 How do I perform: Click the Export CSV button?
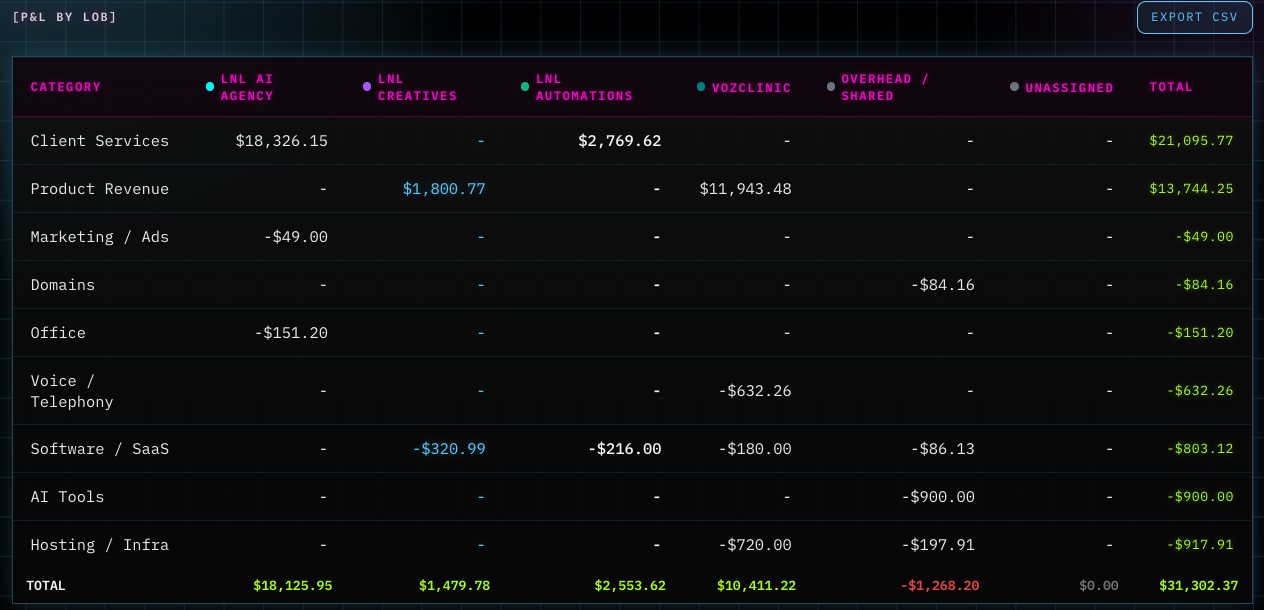coord(1194,17)
